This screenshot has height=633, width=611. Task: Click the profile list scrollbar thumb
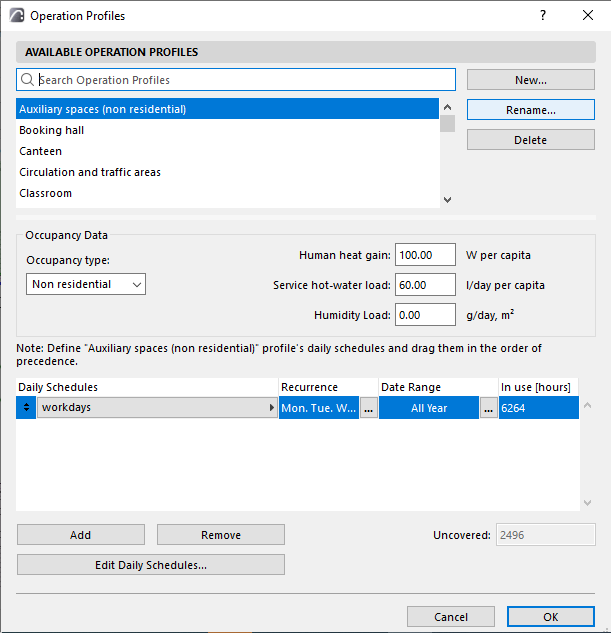(x=447, y=124)
